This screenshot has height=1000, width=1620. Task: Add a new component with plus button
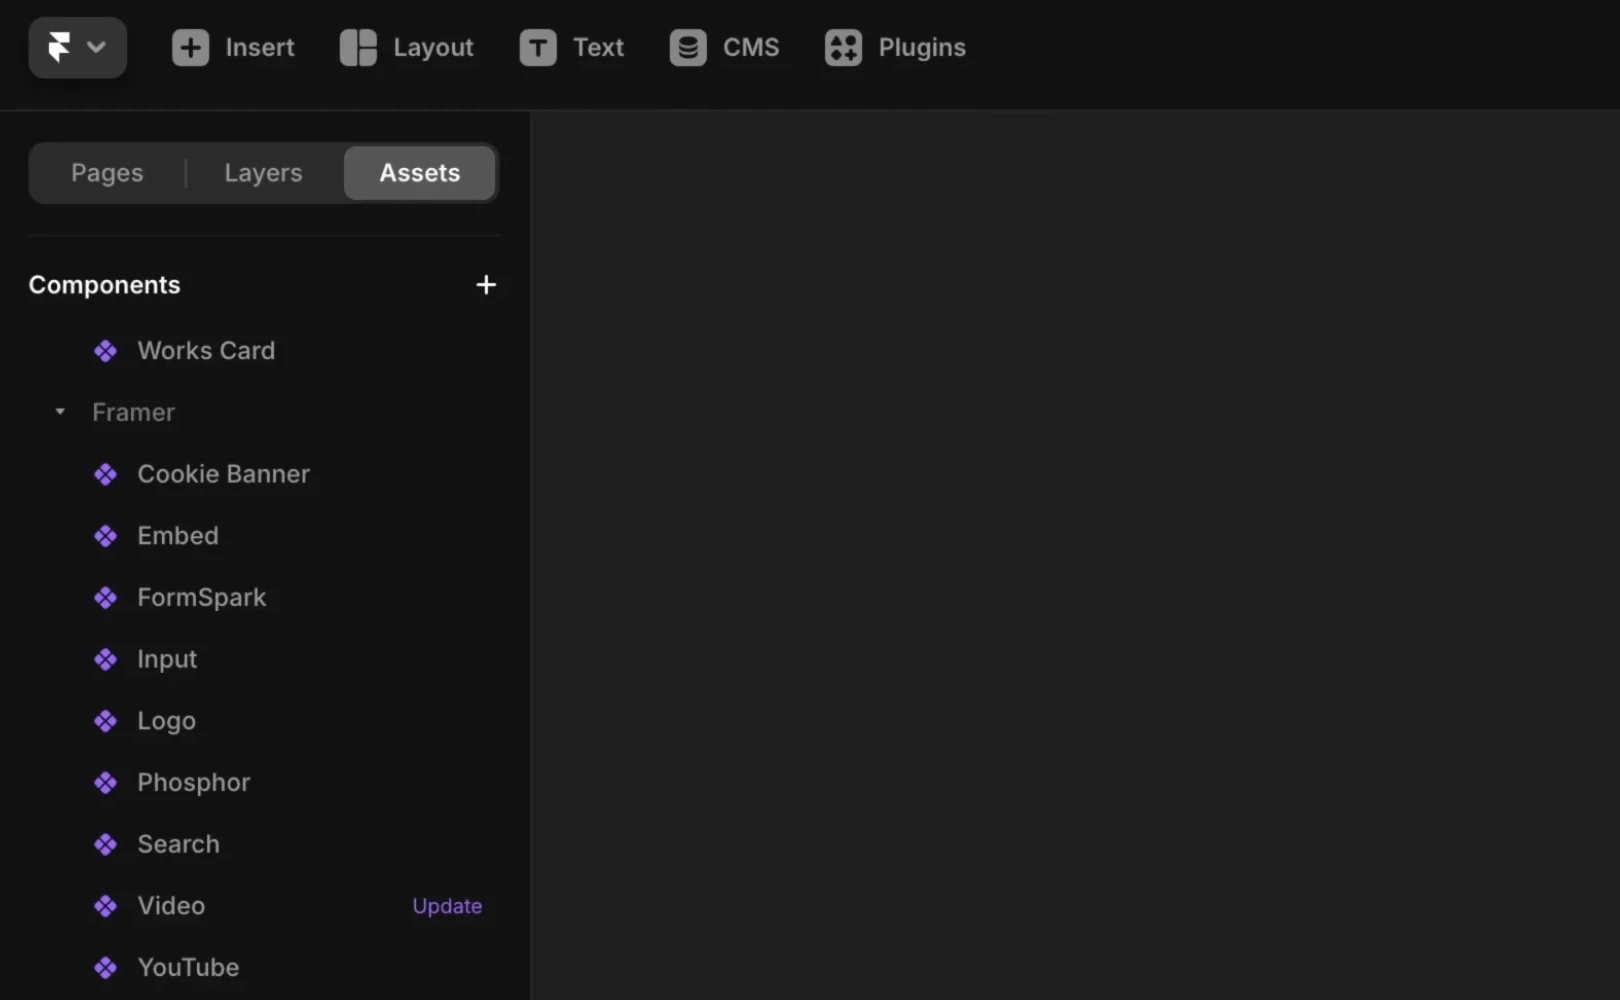[x=486, y=285]
